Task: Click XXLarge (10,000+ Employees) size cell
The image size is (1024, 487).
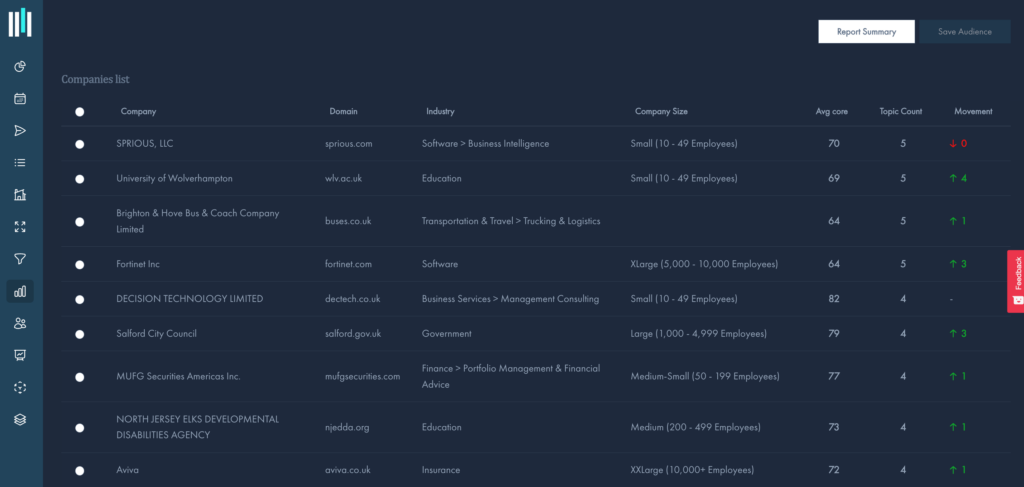Action: (692, 470)
